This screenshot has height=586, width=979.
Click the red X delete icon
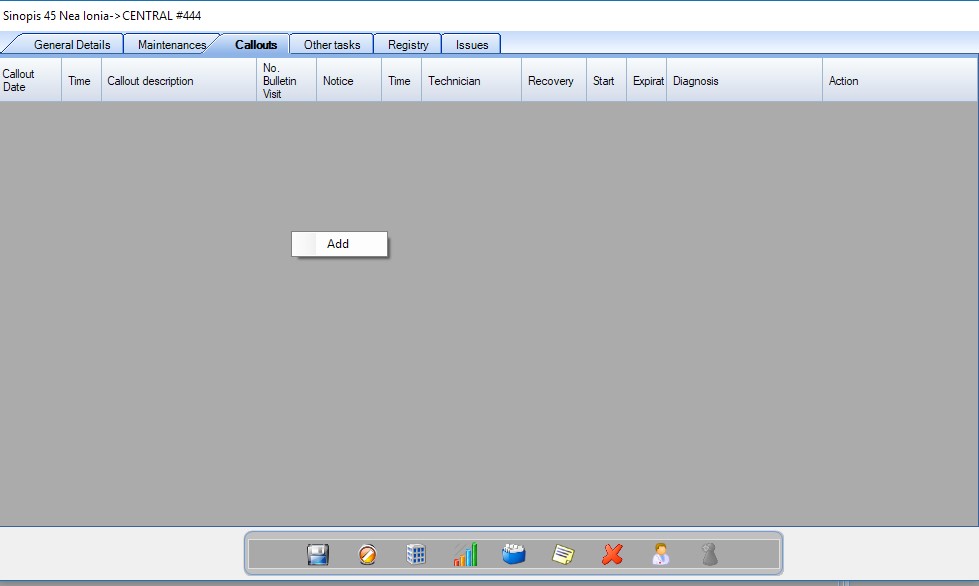tap(612, 554)
